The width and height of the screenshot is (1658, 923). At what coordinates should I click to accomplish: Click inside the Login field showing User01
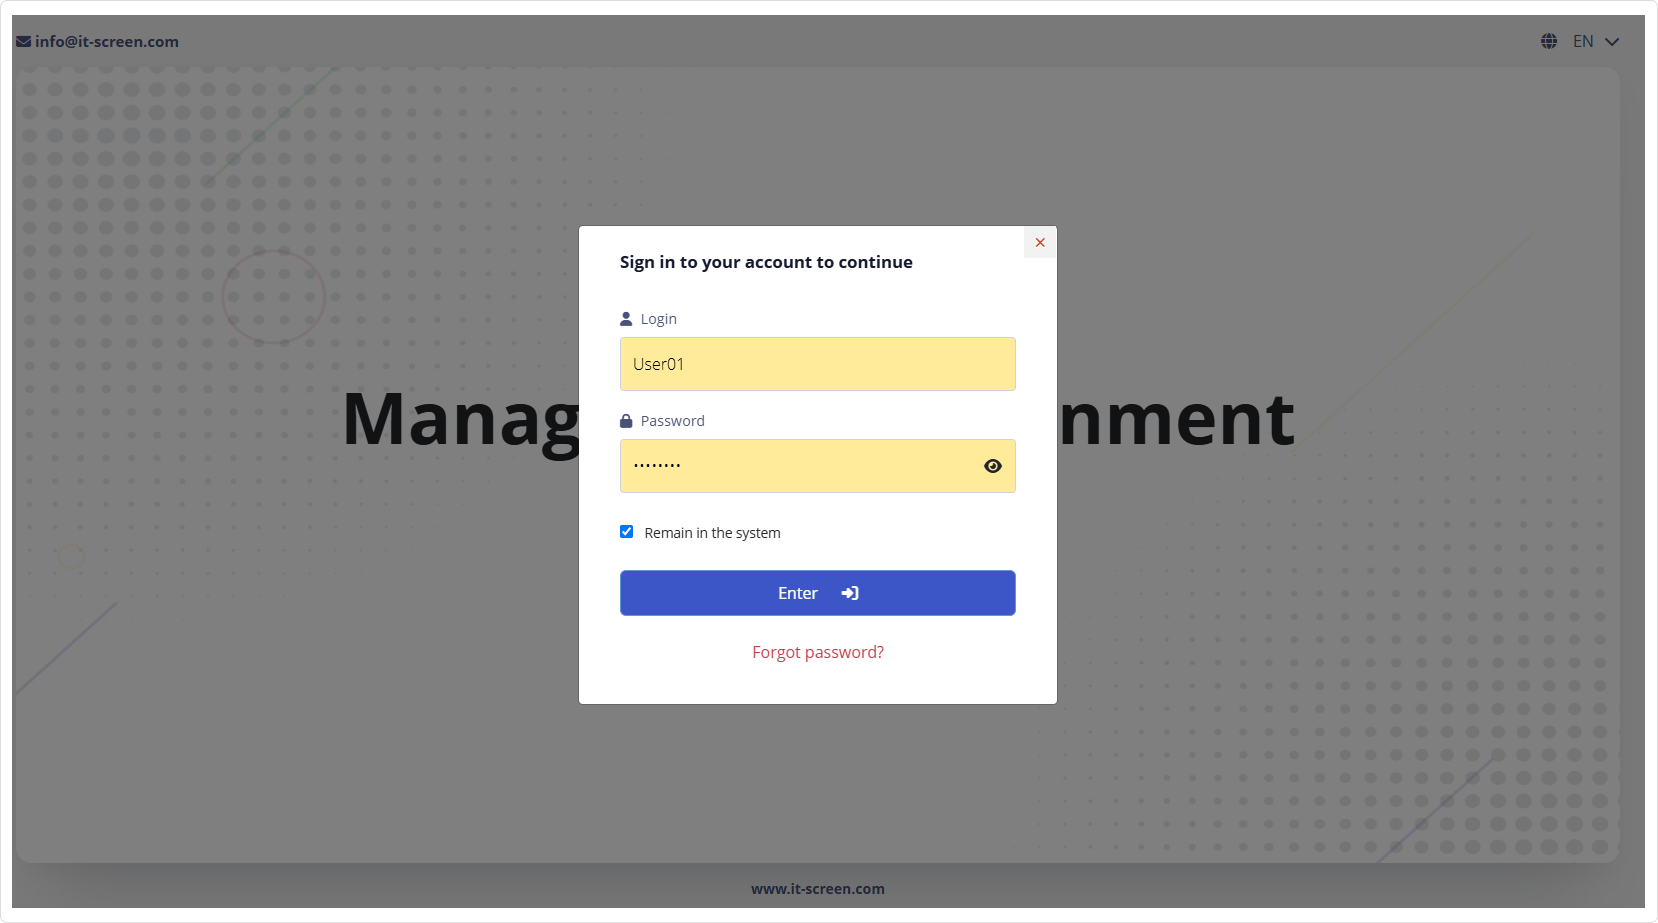pos(817,363)
